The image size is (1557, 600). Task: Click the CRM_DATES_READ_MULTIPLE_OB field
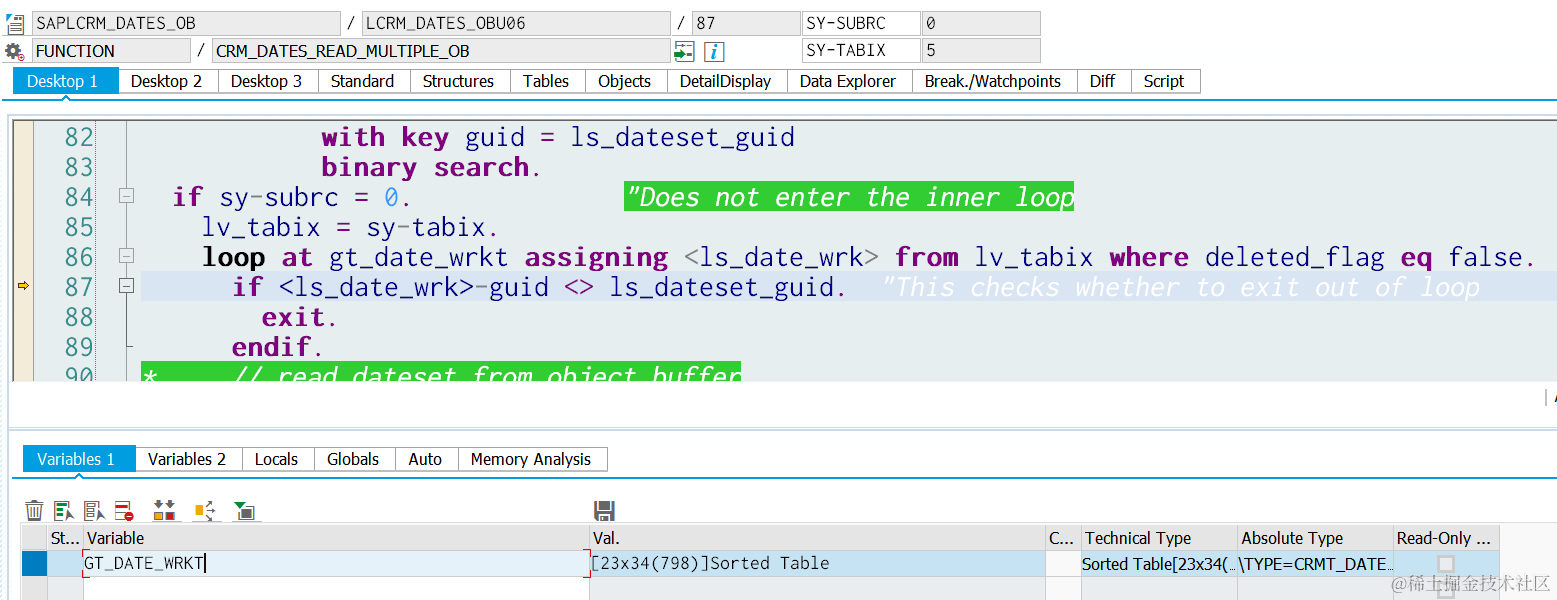(x=441, y=51)
